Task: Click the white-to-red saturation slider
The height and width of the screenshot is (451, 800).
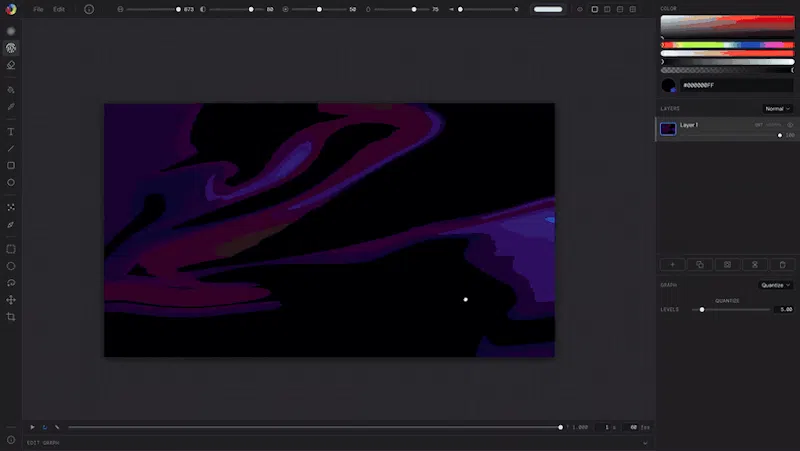Action: (727, 53)
